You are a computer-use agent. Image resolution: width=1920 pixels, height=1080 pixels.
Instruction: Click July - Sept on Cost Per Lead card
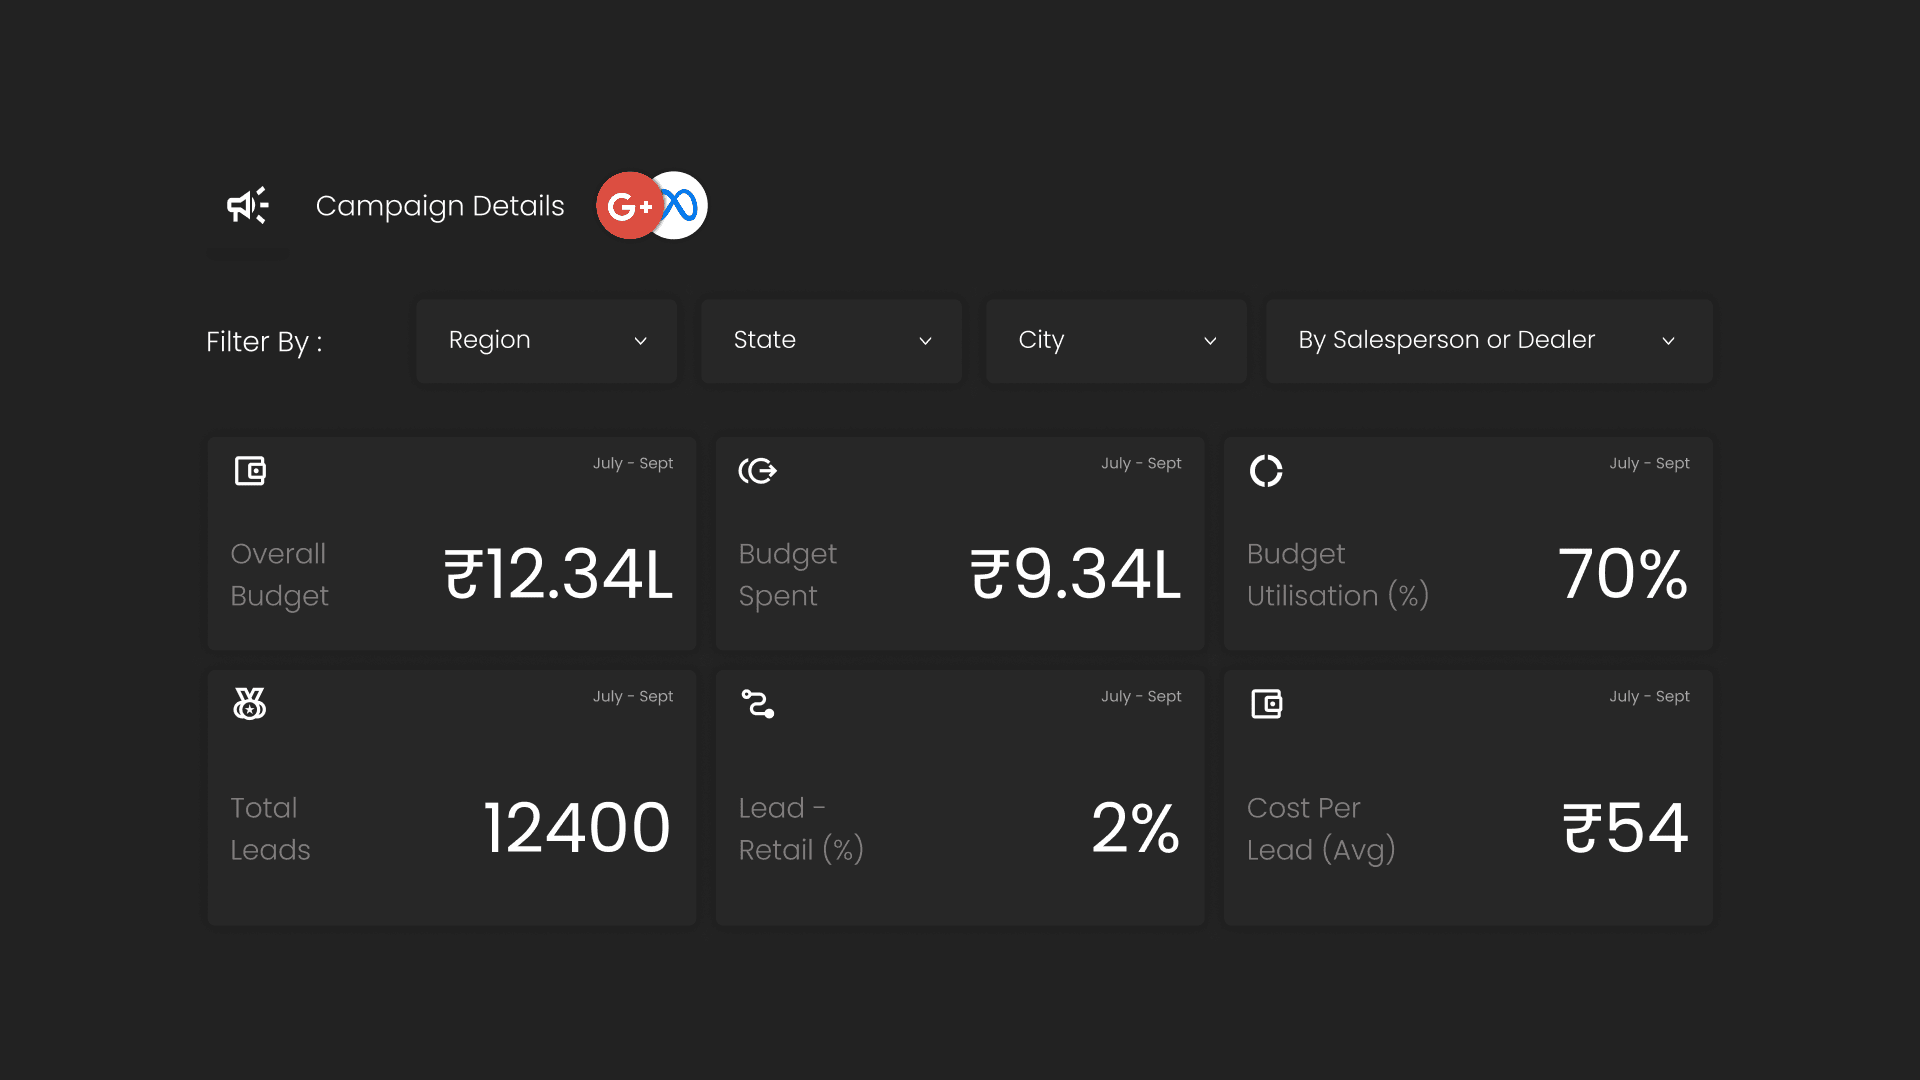[1649, 696]
